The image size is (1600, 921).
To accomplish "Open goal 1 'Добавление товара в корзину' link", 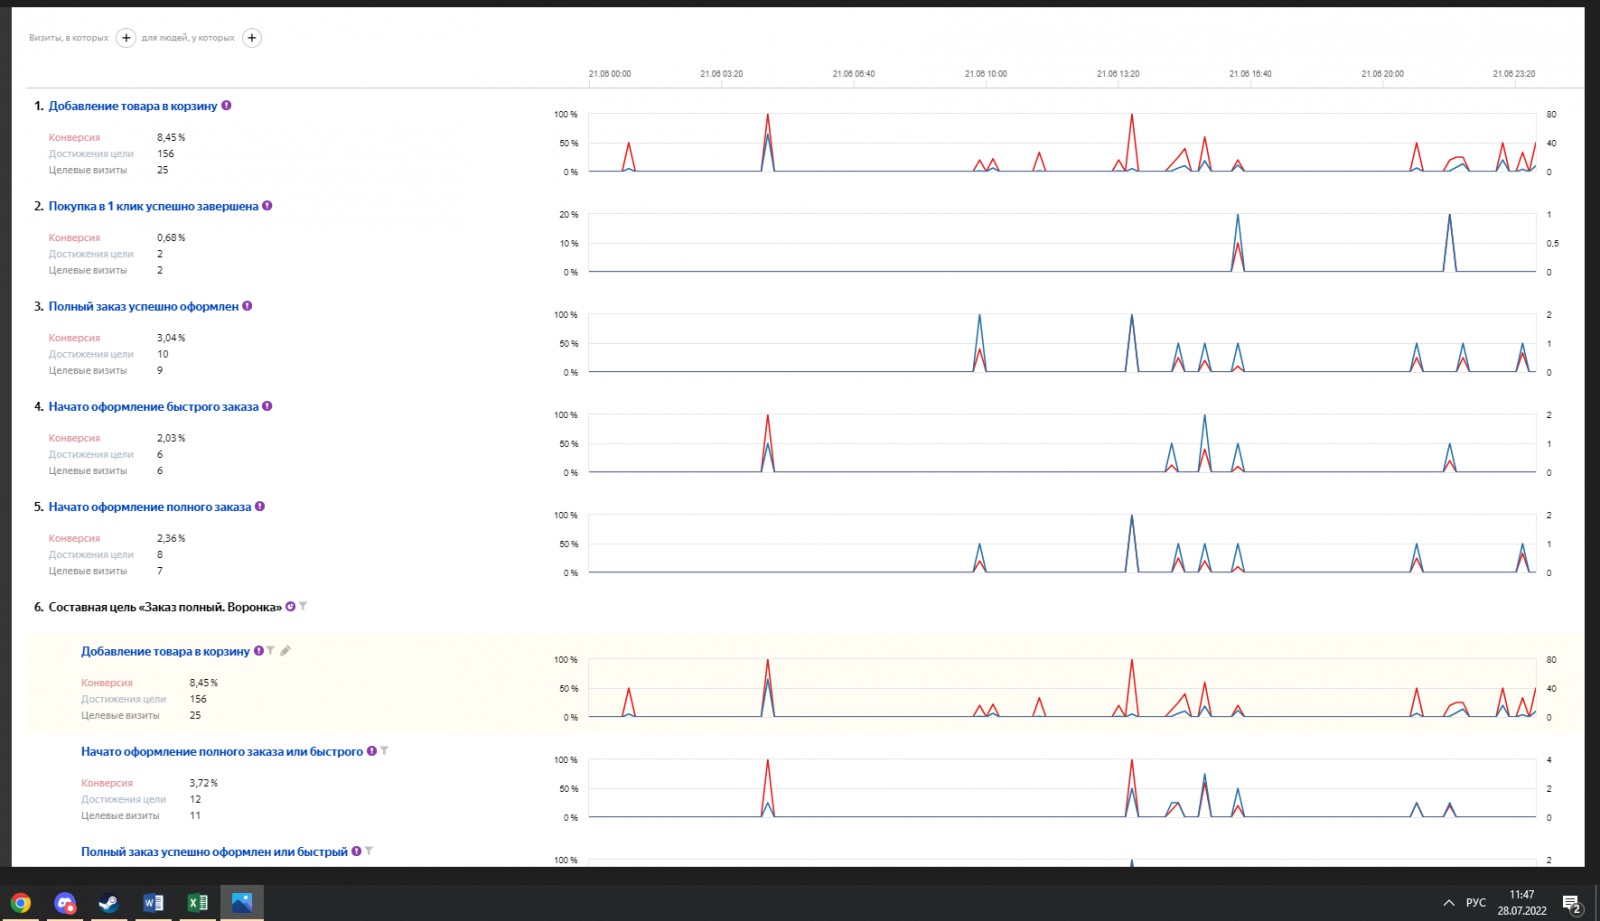I will [x=133, y=106].
